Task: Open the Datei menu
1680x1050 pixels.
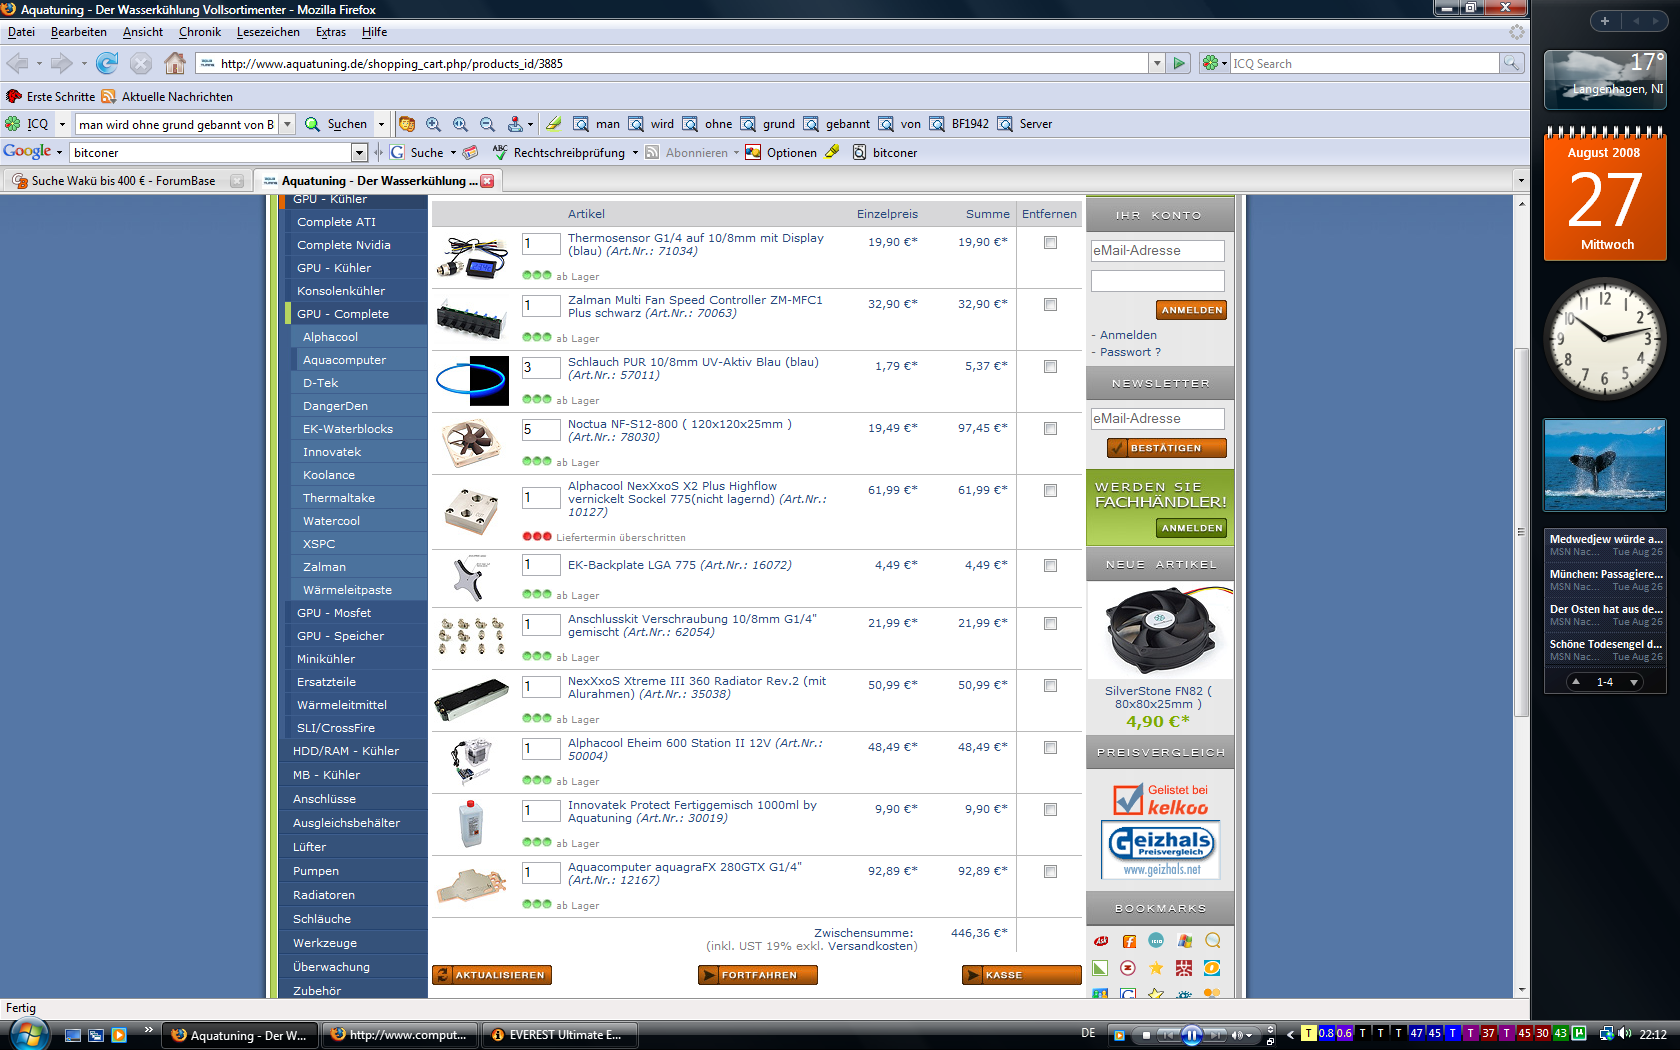Action: 21,32
